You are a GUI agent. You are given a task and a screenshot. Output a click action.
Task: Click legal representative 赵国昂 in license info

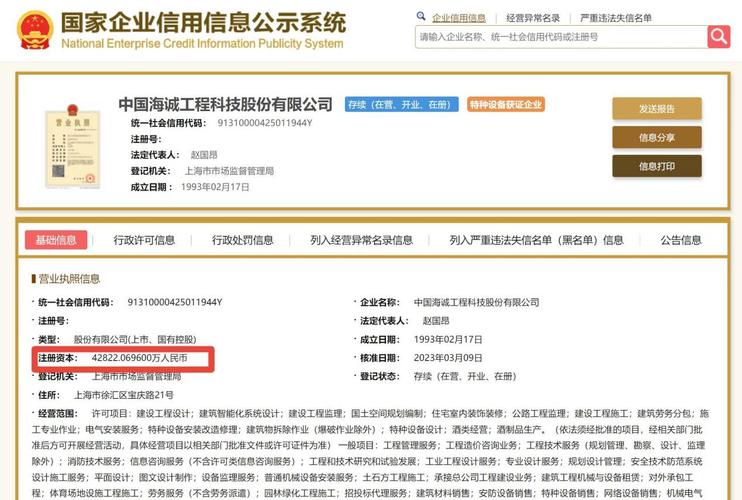click(436, 321)
